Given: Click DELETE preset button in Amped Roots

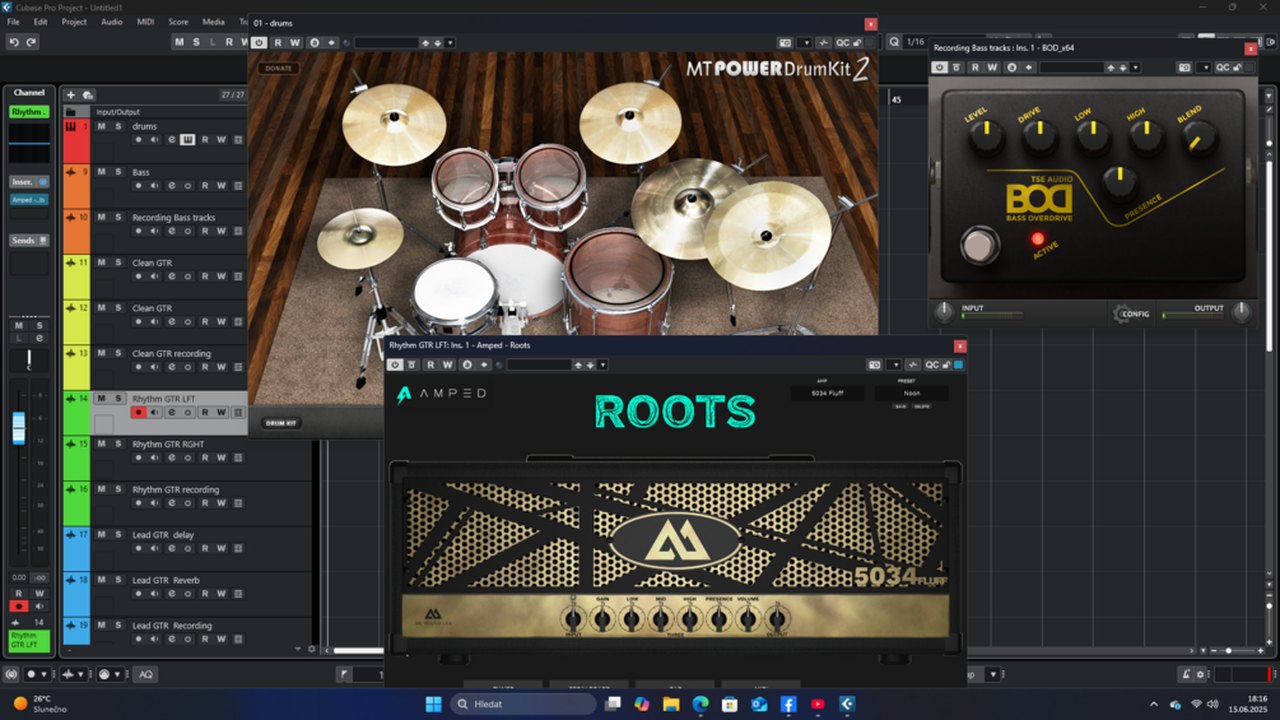Looking at the screenshot, I should click(920, 406).
